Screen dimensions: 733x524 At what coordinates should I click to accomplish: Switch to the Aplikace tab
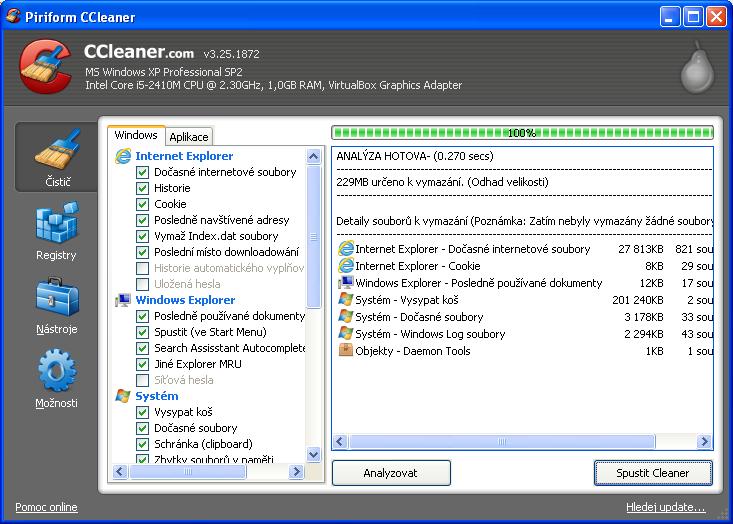[x=188, y=137]
